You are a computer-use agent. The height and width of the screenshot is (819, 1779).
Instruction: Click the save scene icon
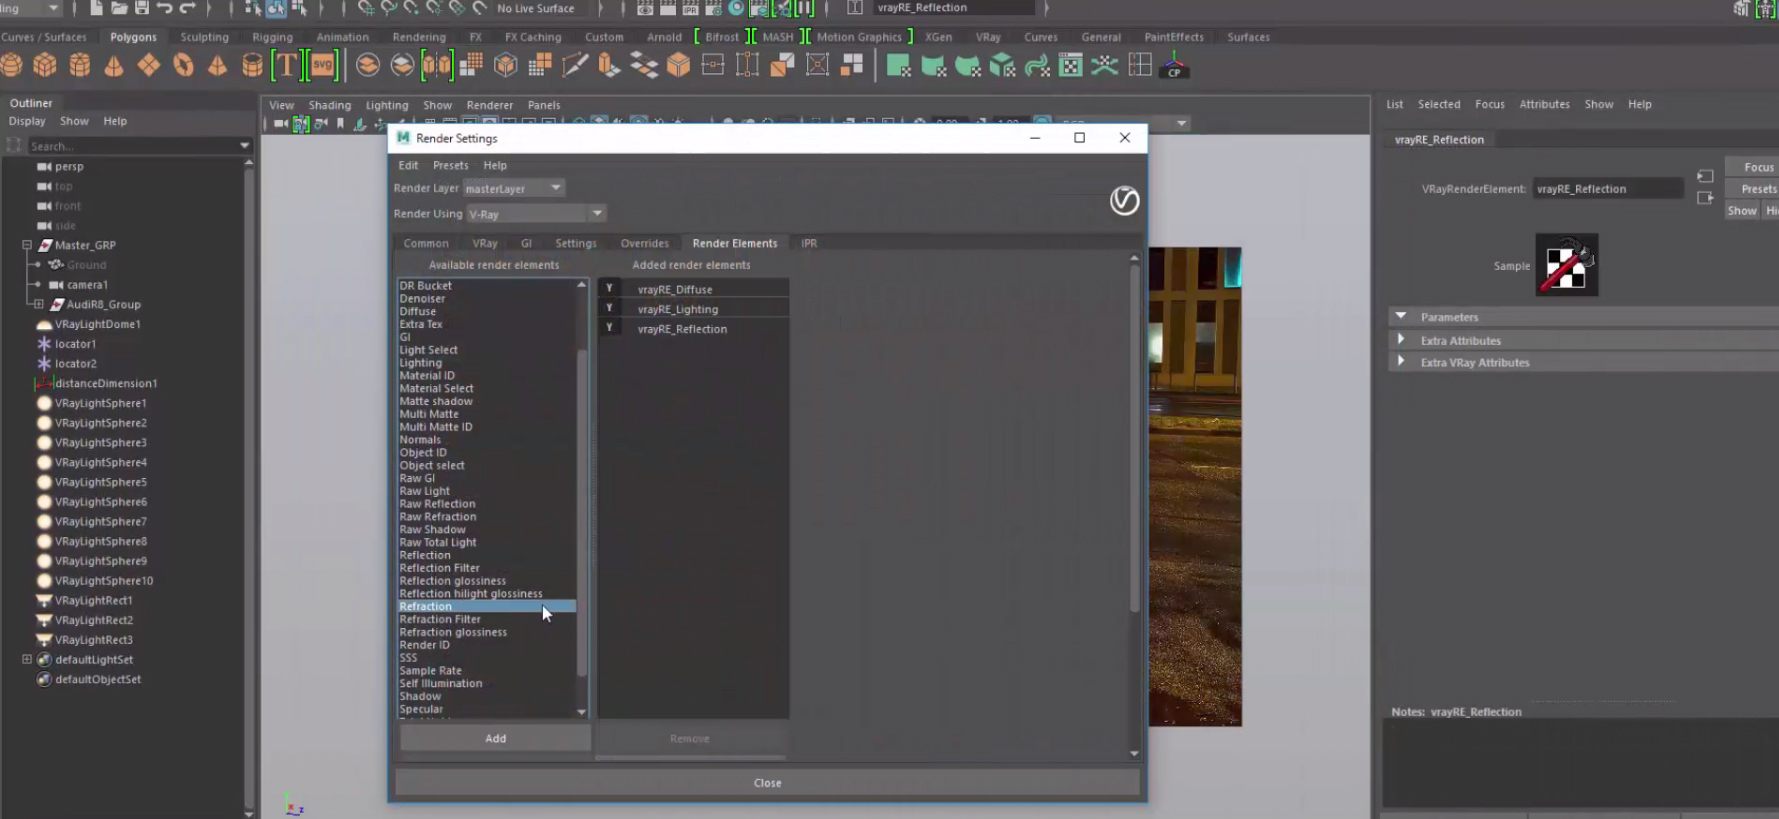(x=142, y=8)
